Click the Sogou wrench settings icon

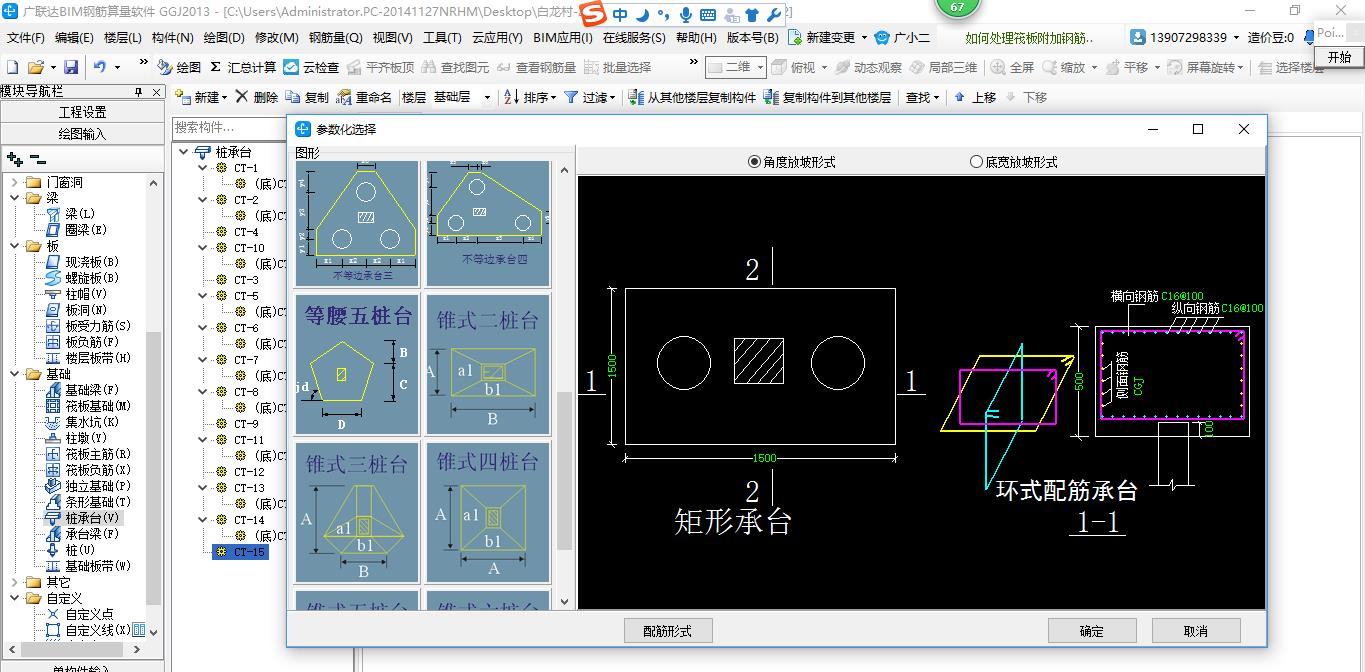775,15
